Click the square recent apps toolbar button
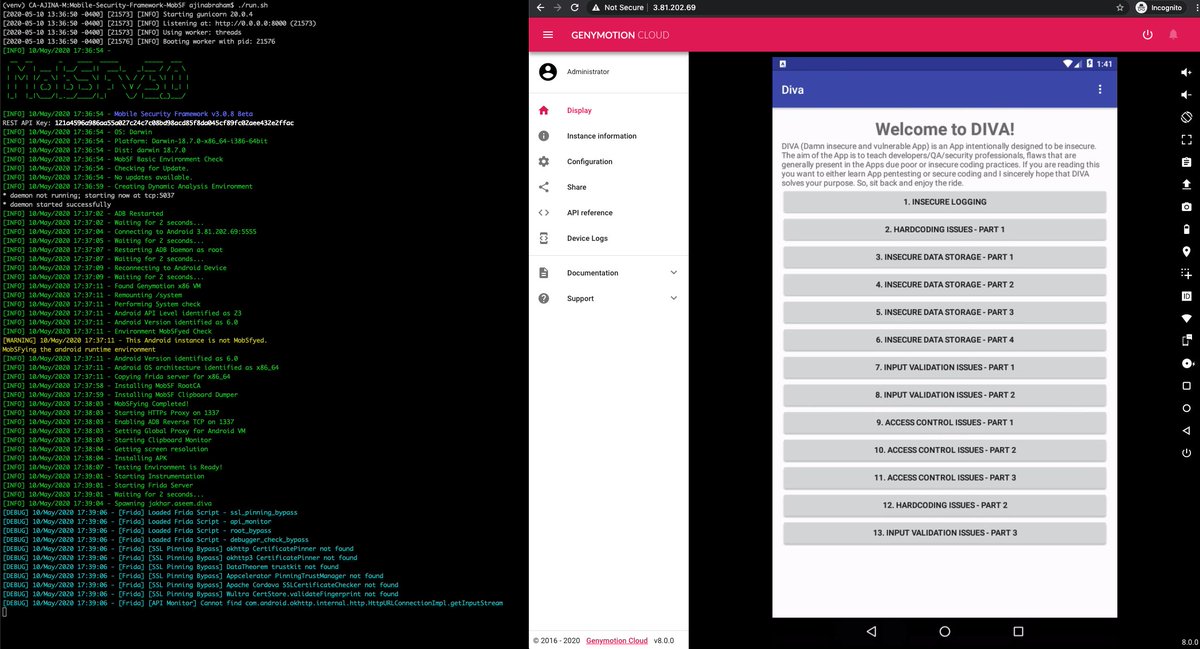Image resolution: width=1200 pixels, height=649 pixels. 1186,386
